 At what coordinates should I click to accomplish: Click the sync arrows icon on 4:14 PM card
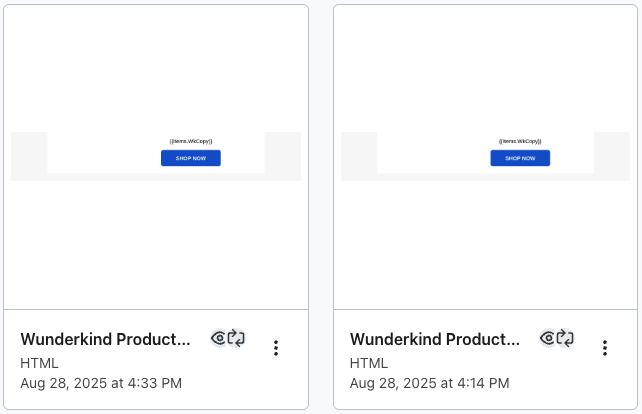click(x=565, y=338)
